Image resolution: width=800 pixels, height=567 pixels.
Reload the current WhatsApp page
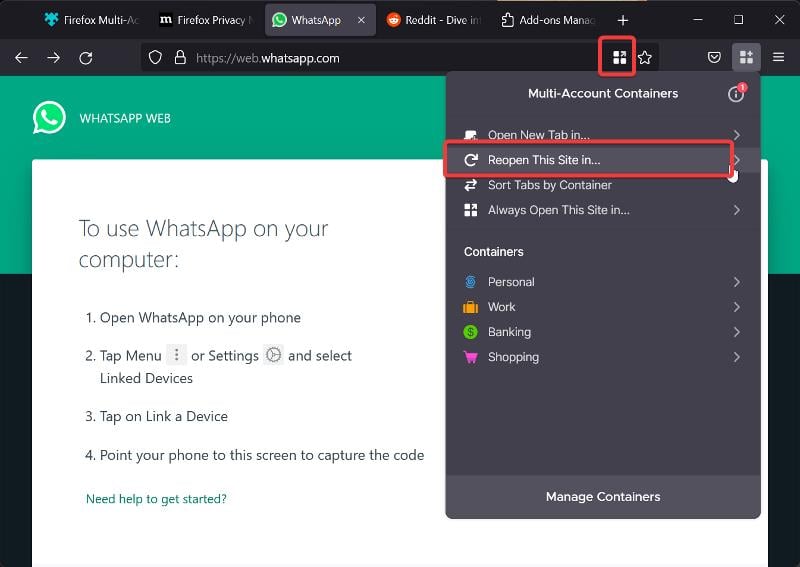click(86, 58)
